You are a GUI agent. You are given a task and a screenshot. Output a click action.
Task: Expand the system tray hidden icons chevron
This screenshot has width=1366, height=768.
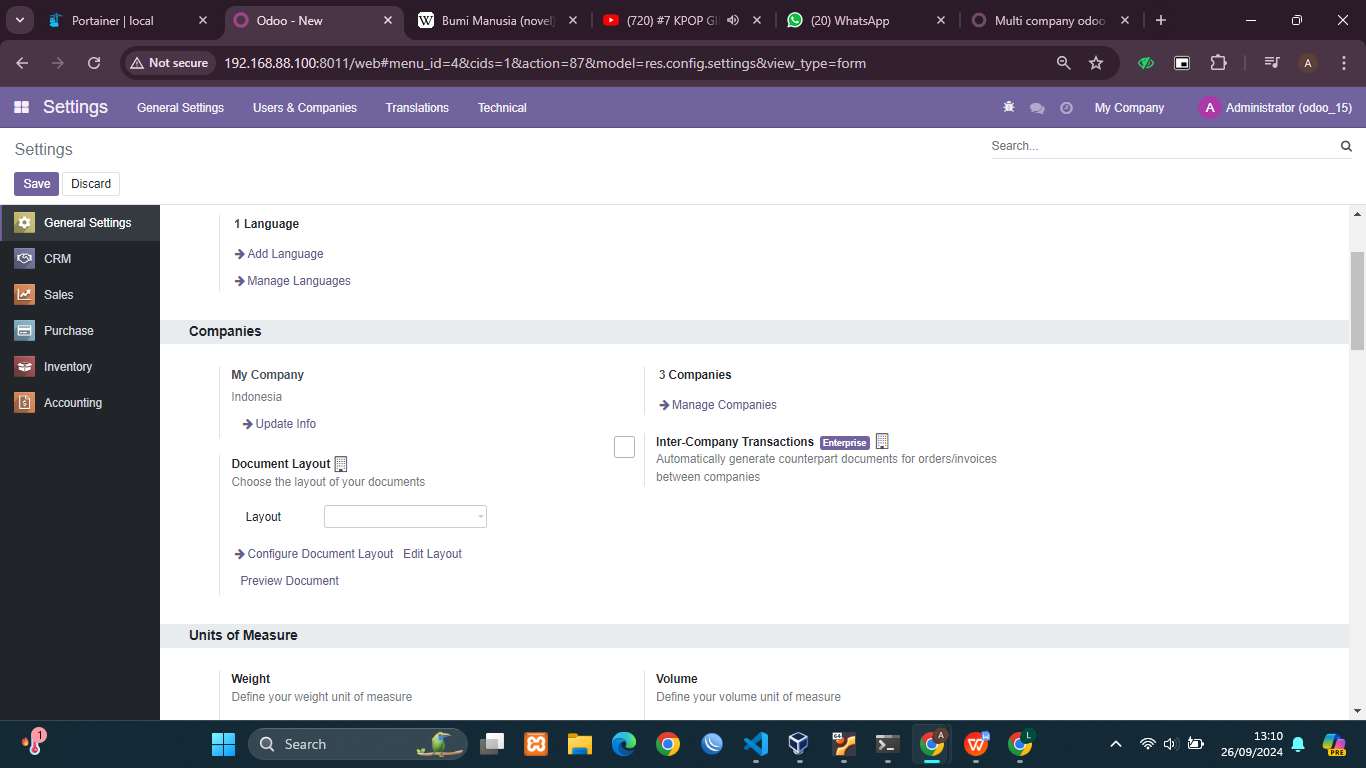click(x=1116, y=744)
